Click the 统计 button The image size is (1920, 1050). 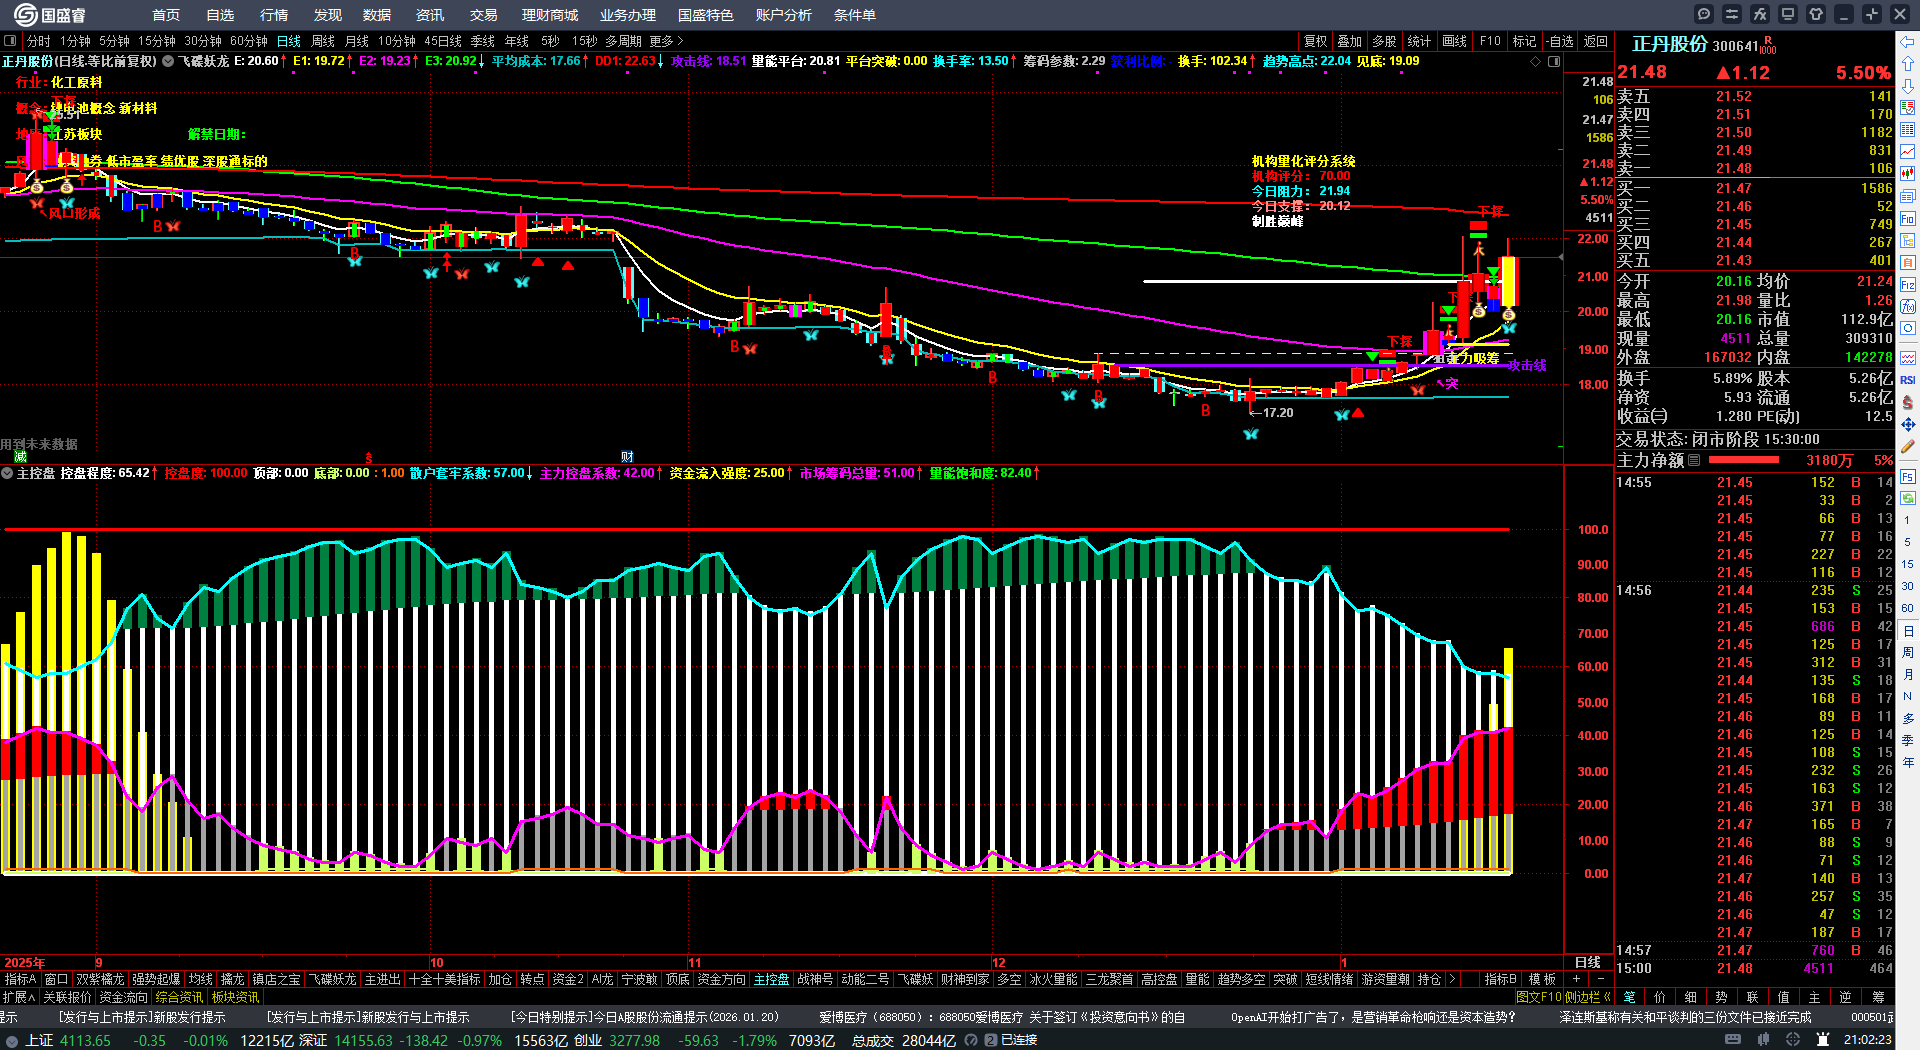[1419, 41]
